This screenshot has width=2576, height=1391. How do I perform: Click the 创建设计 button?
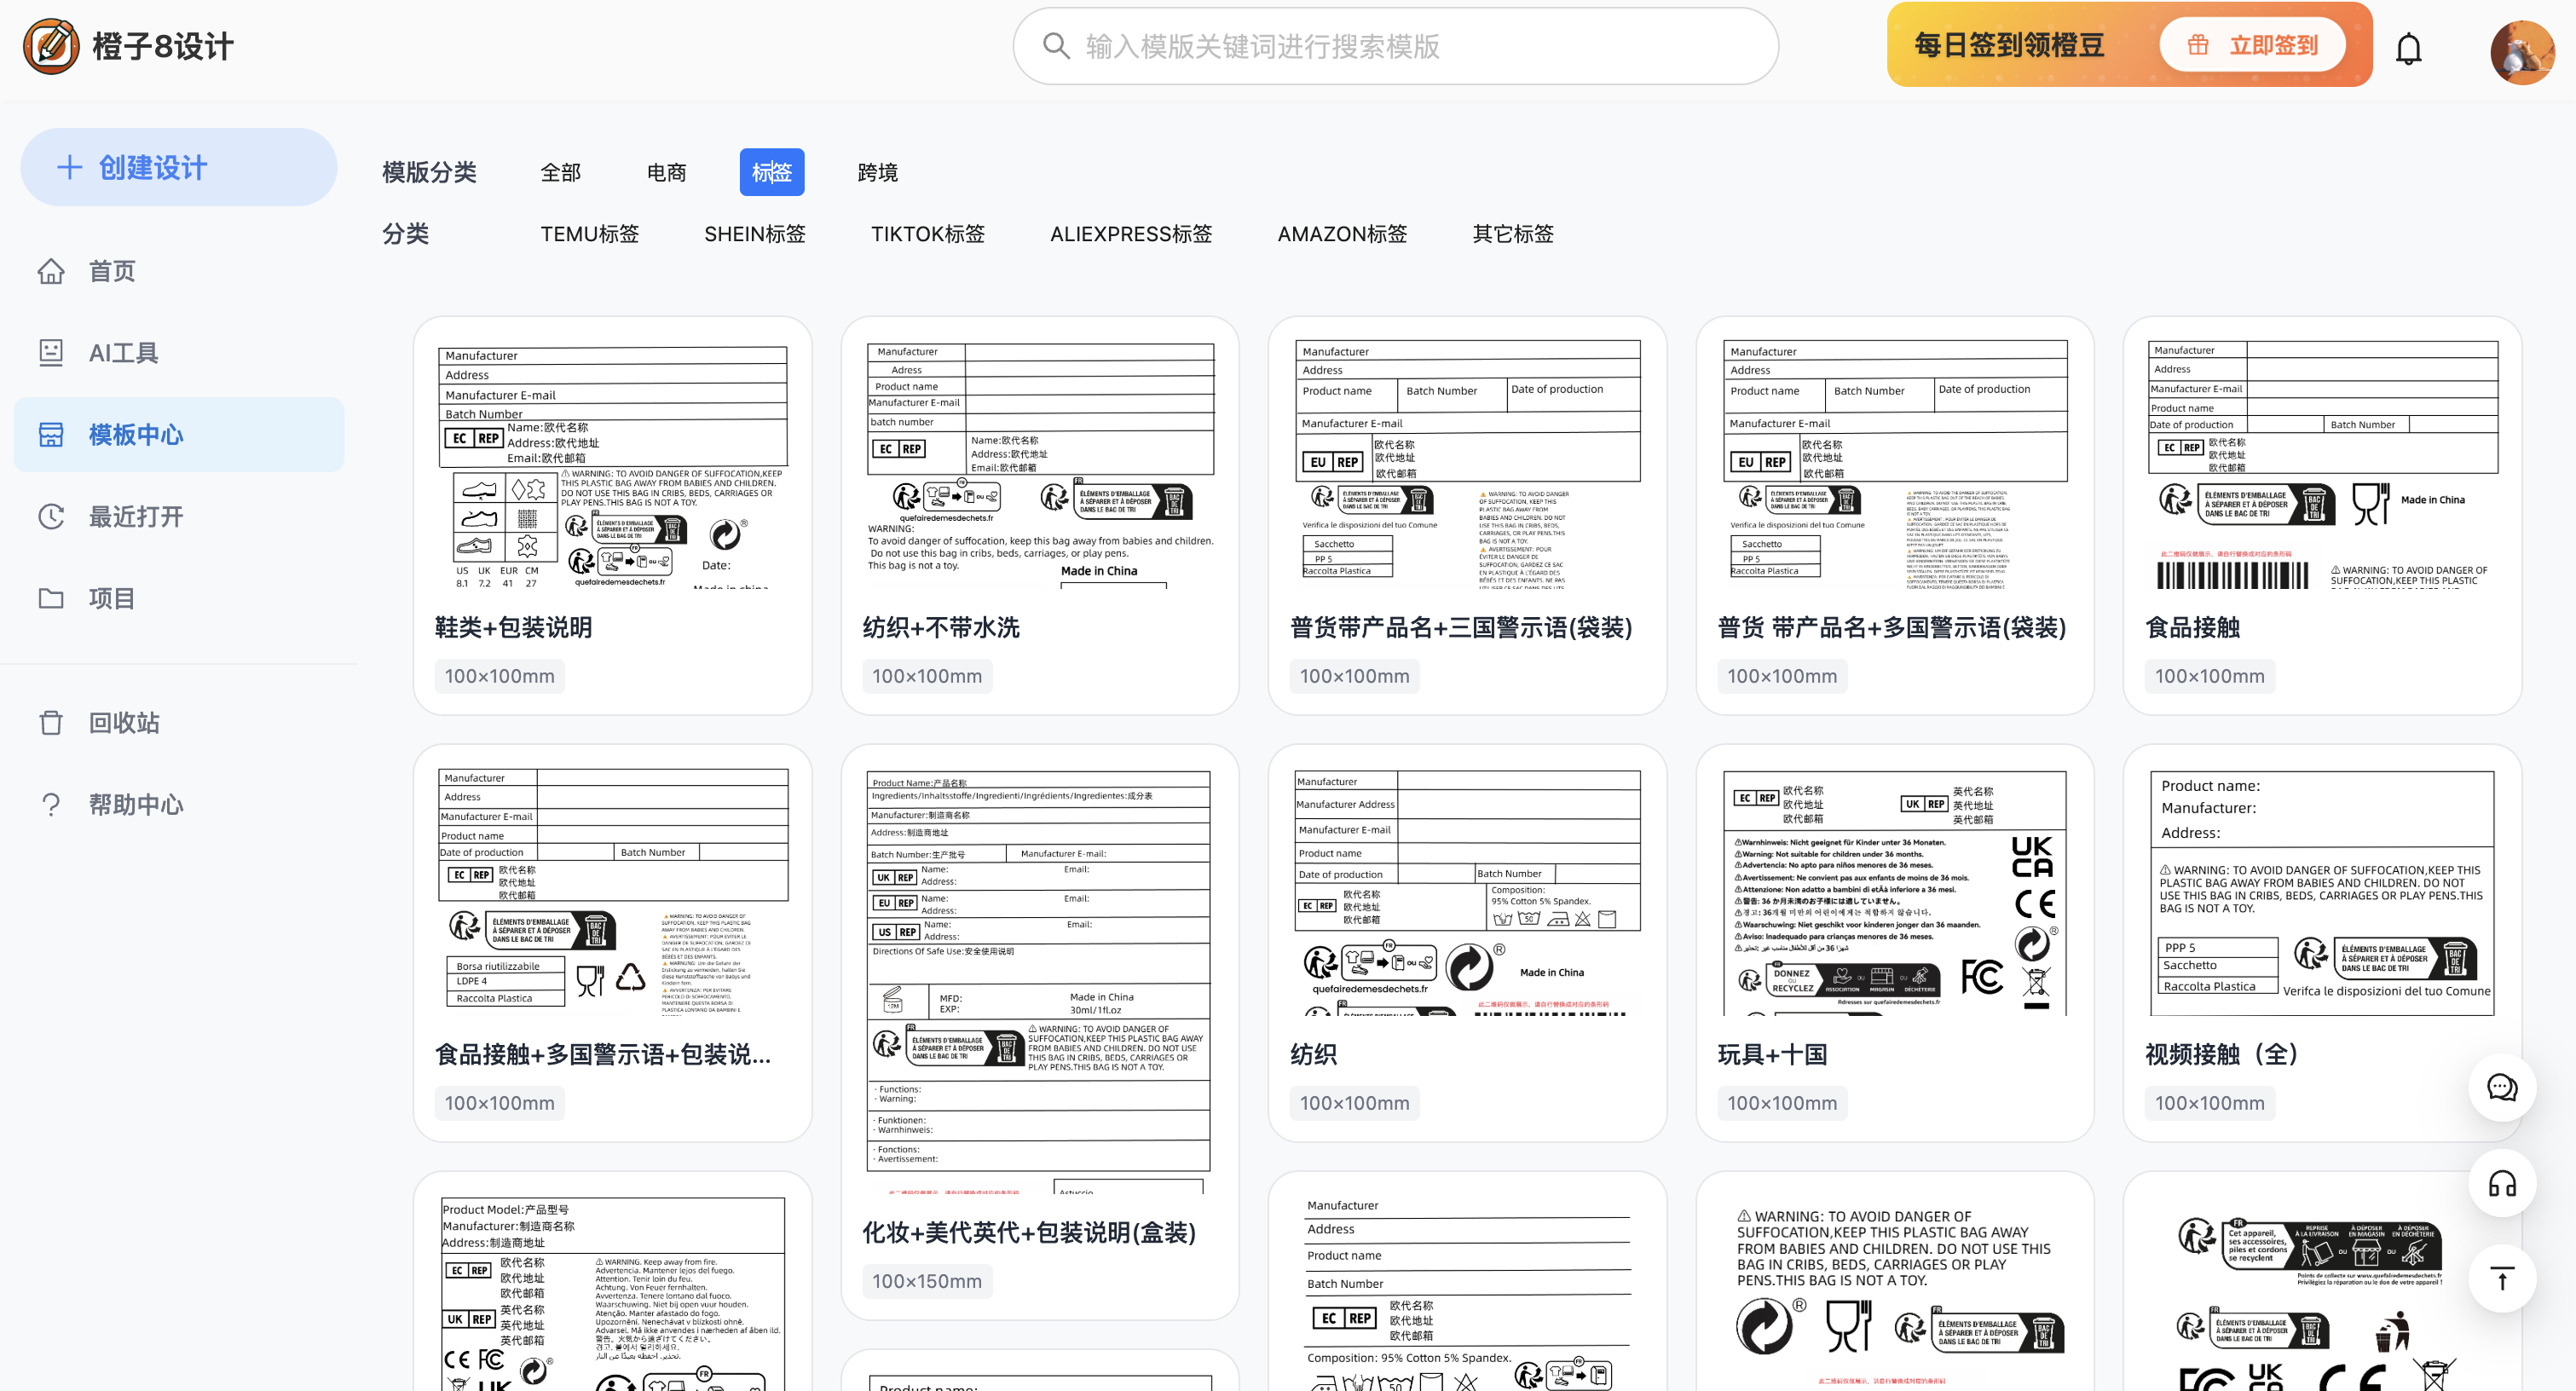[x=178, y=167]
